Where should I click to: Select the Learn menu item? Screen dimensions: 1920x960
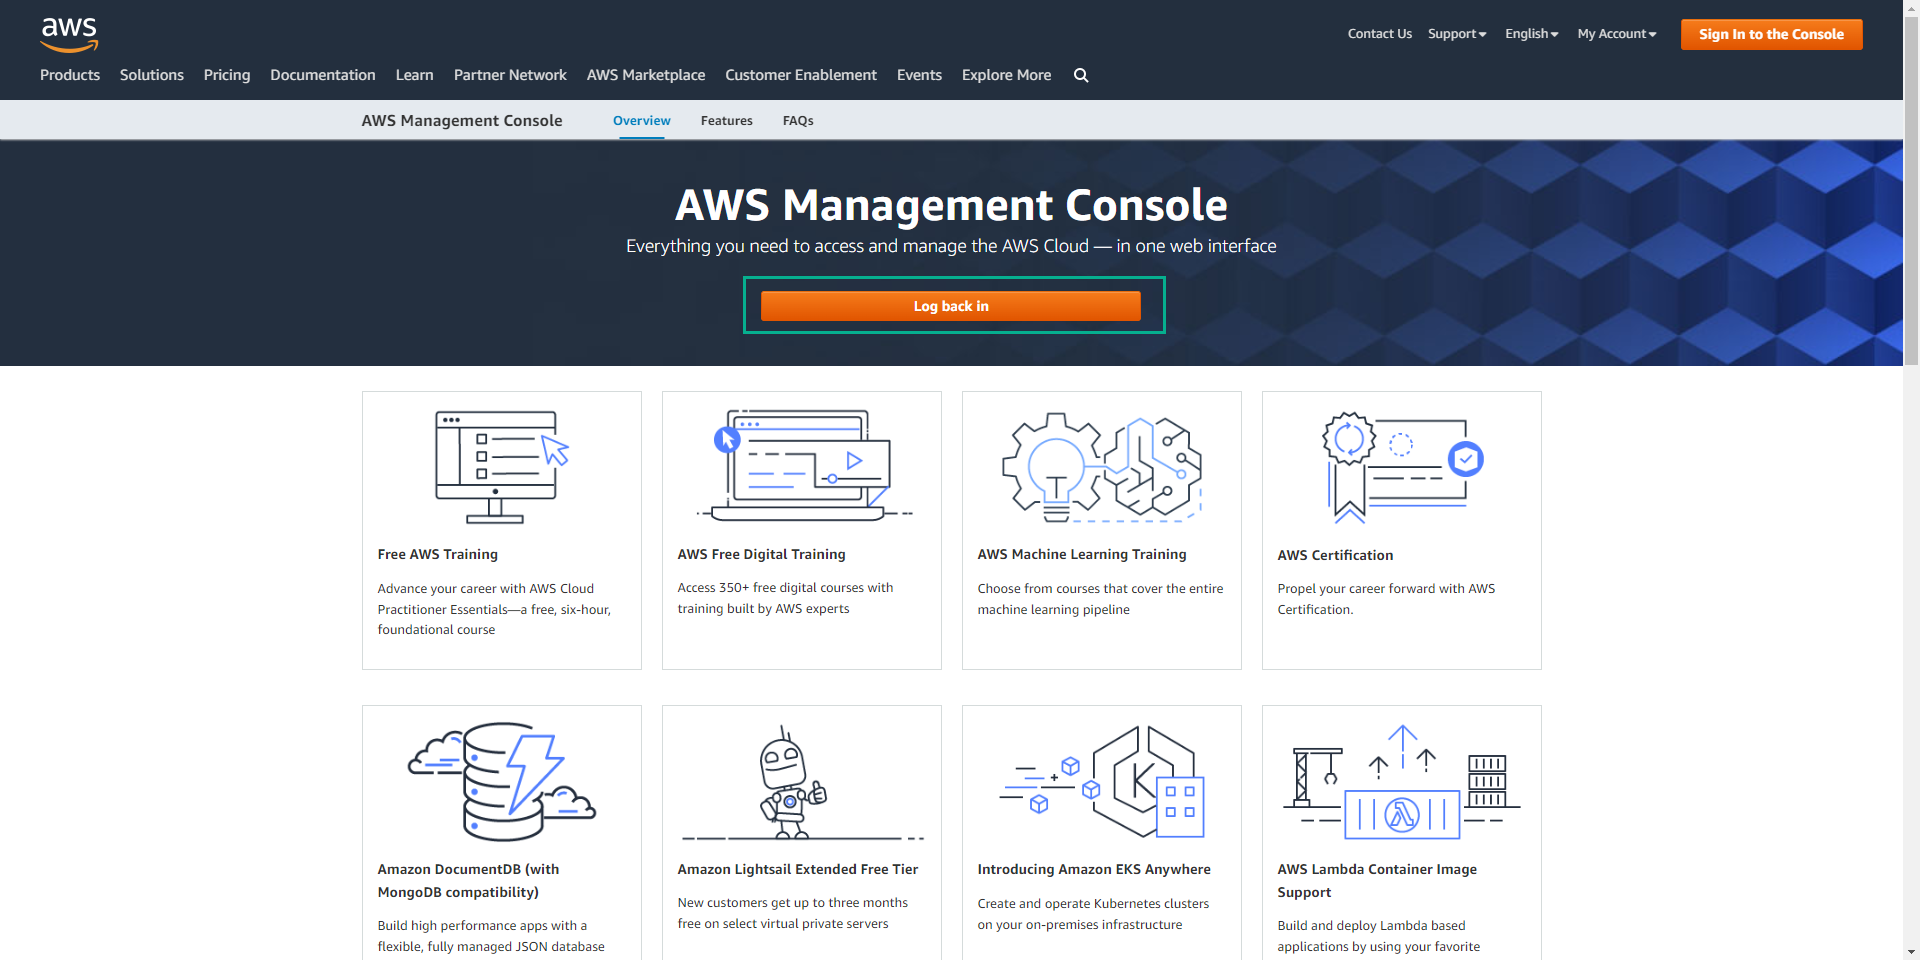pyautogui.click(x=414, y=75)
